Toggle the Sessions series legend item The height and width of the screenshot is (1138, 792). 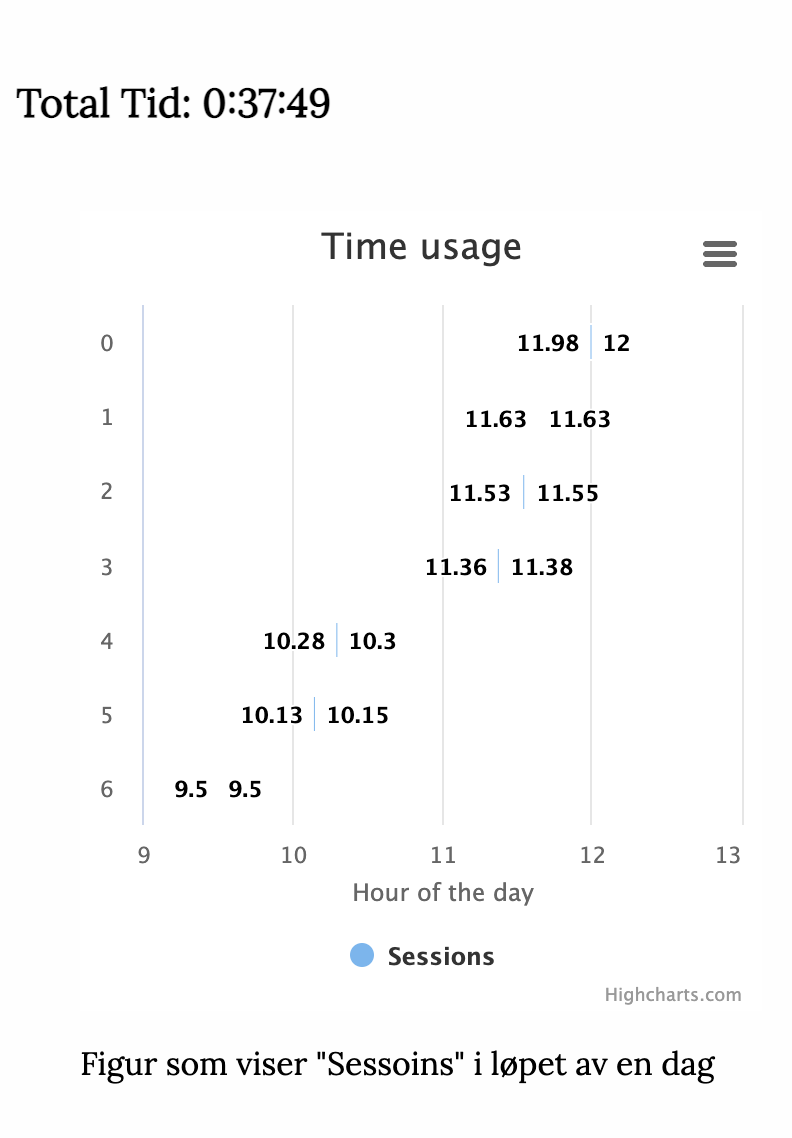tap(422, 956)
